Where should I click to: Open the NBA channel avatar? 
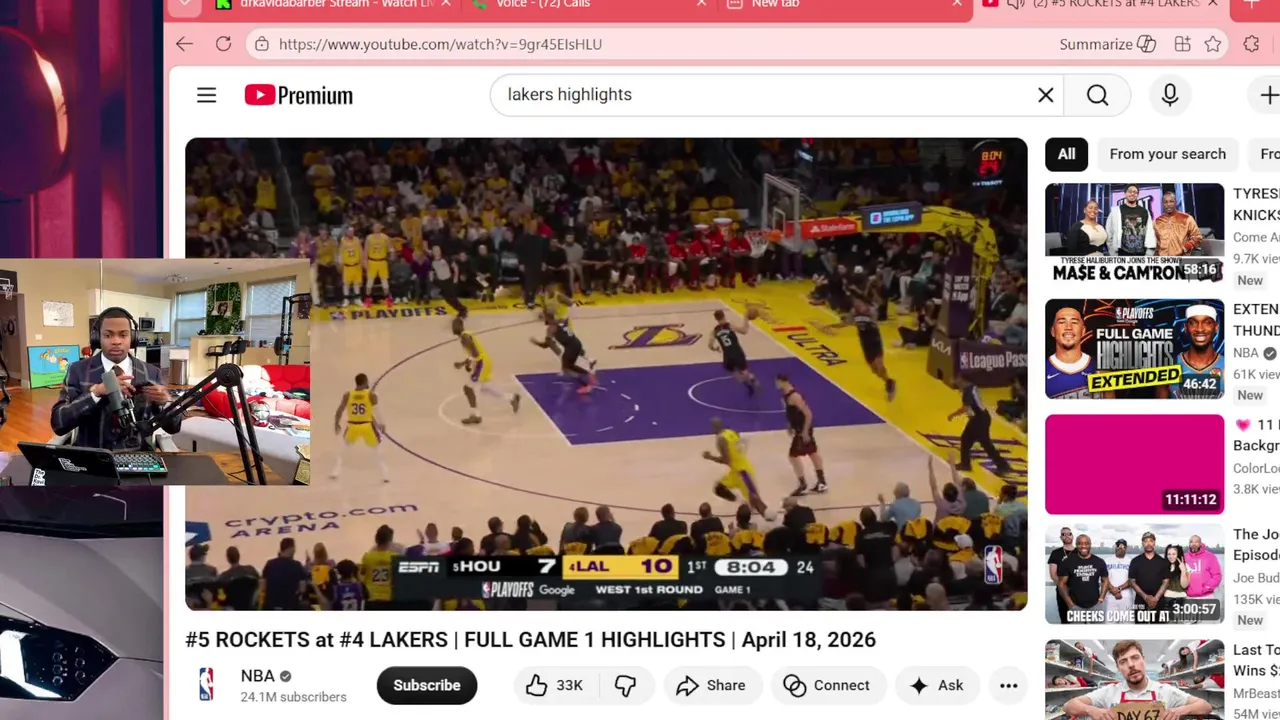(206, 685)
